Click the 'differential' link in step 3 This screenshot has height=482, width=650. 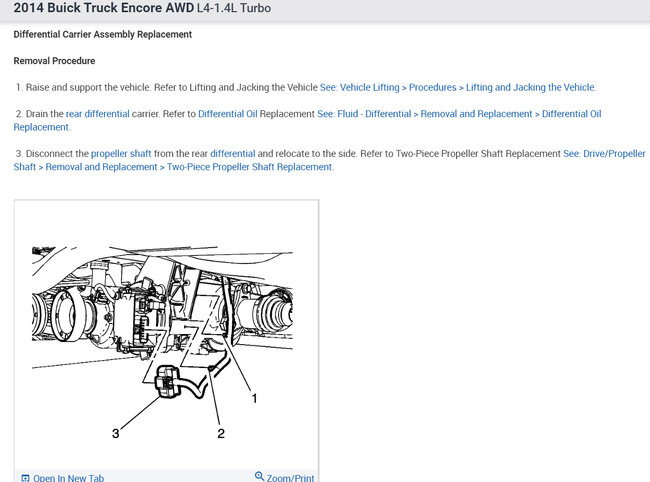[x=233, y=154]
